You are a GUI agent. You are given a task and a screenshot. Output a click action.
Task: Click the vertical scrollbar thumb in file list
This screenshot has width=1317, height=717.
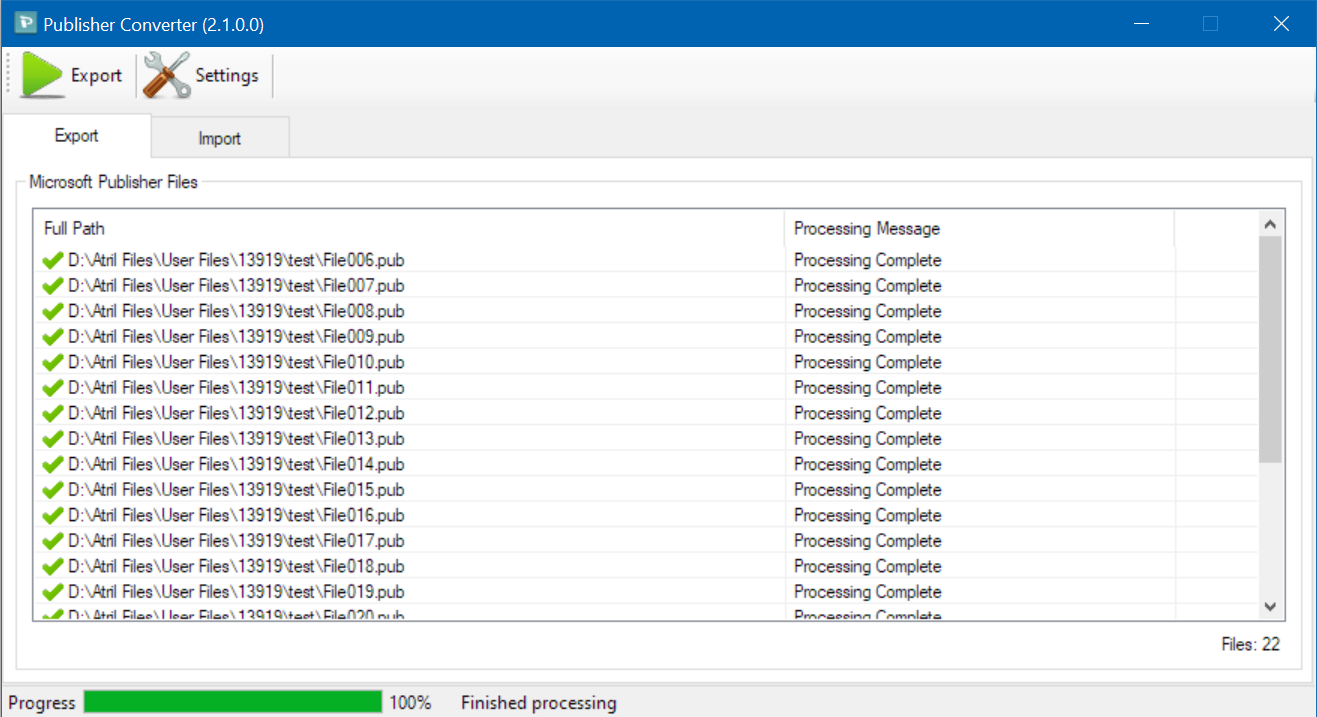(x=1270, y=350)
